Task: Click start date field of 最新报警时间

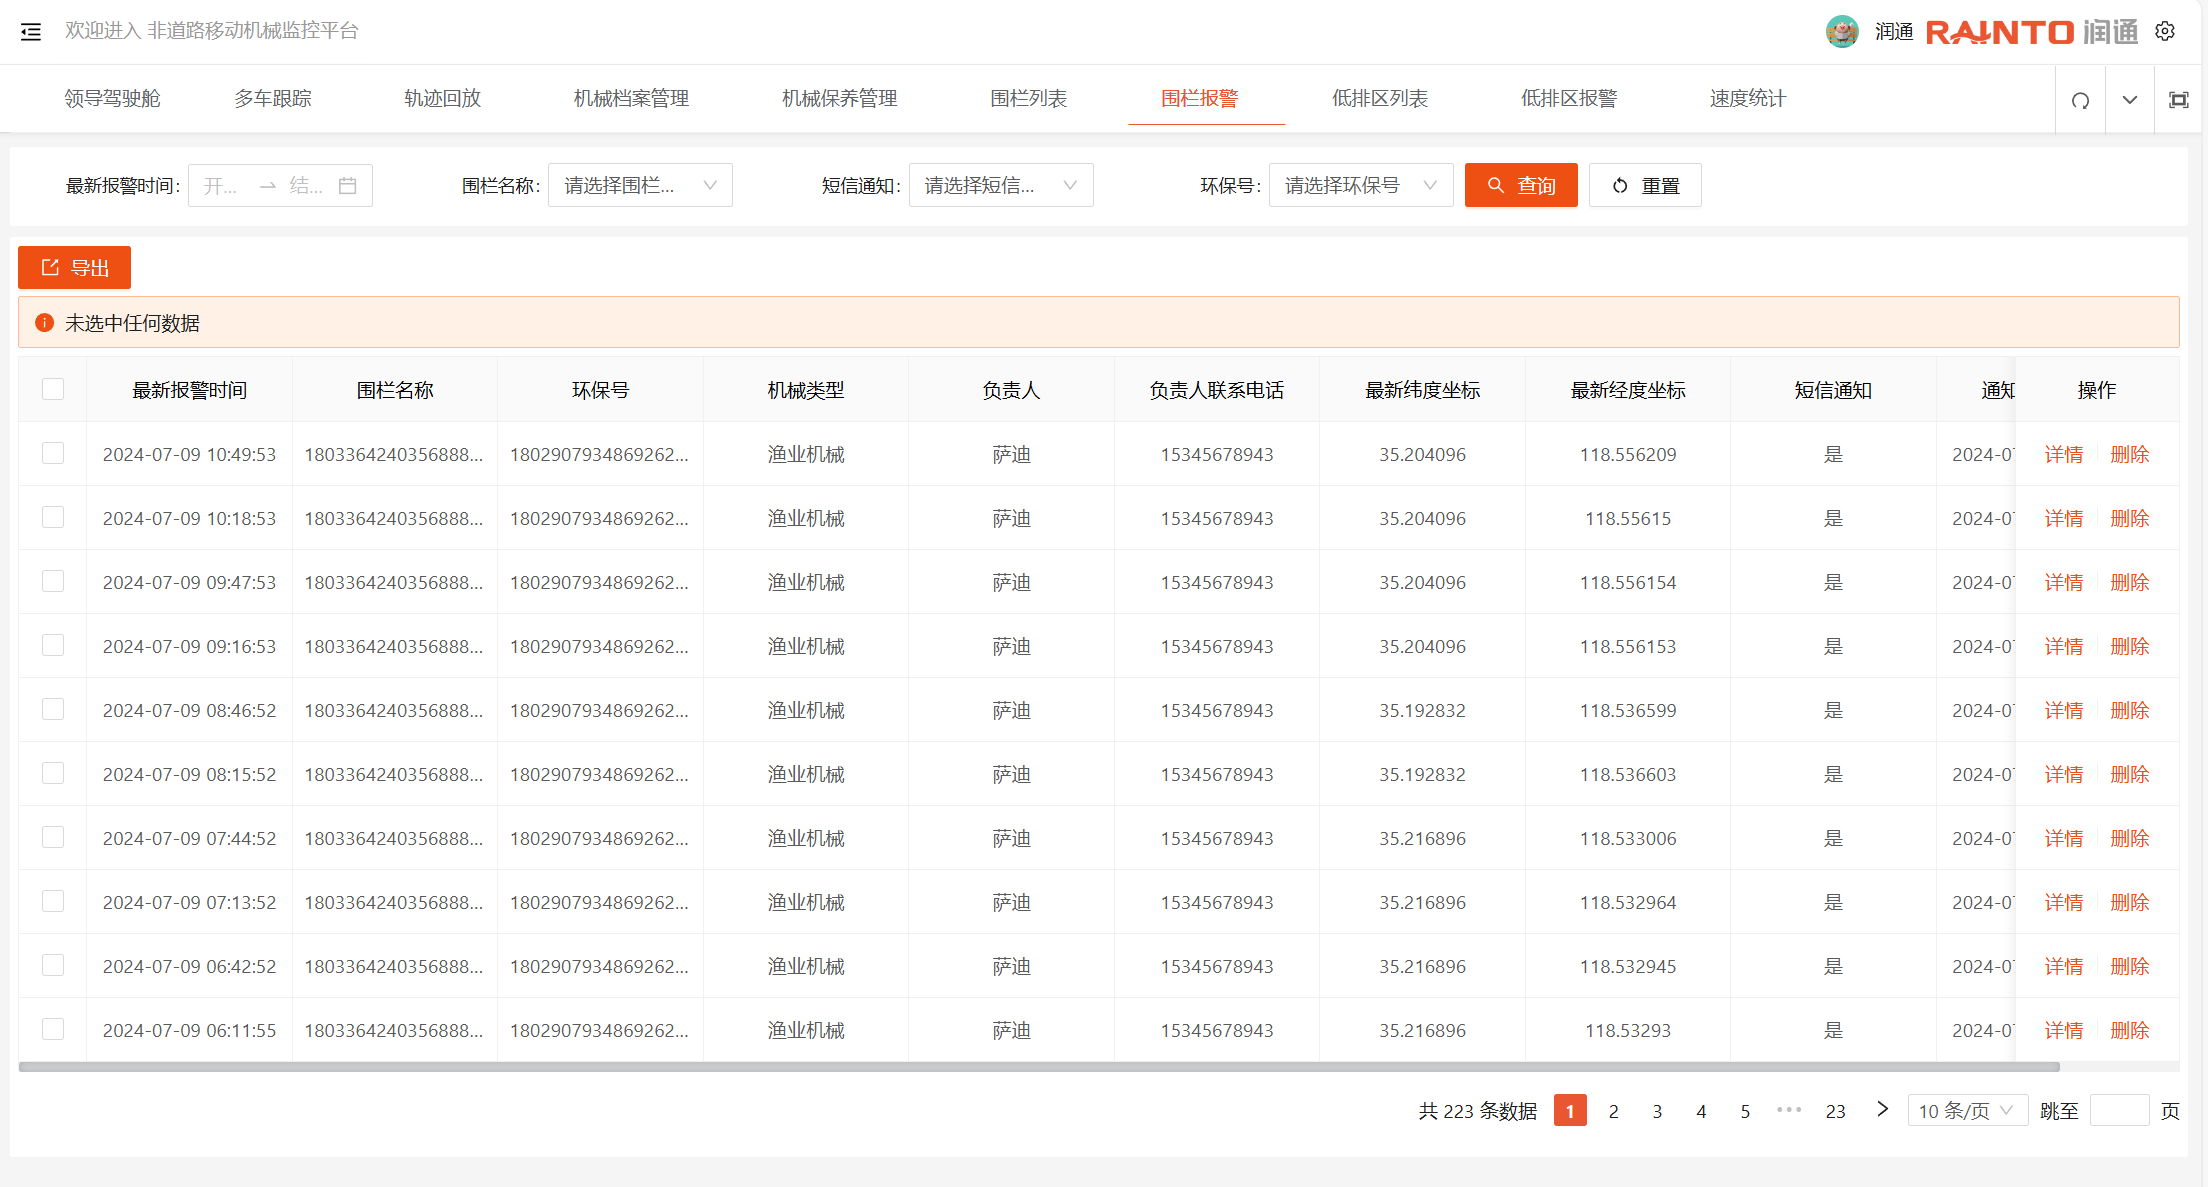Action: point(221,186)
